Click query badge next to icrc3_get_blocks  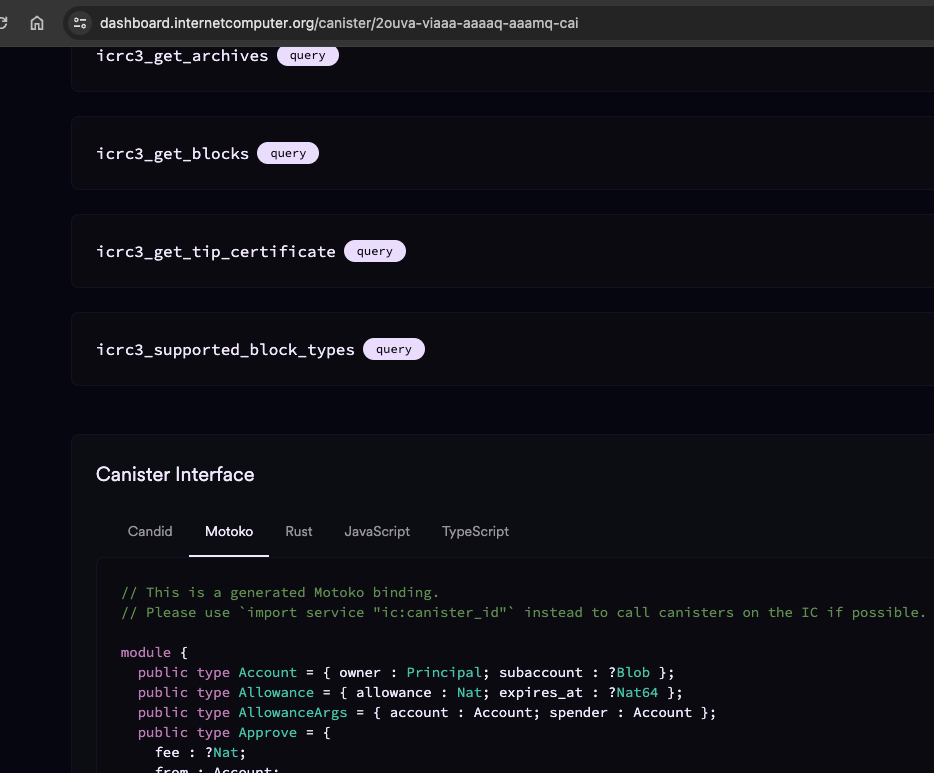pyautogui.click(x=288, y=153)
